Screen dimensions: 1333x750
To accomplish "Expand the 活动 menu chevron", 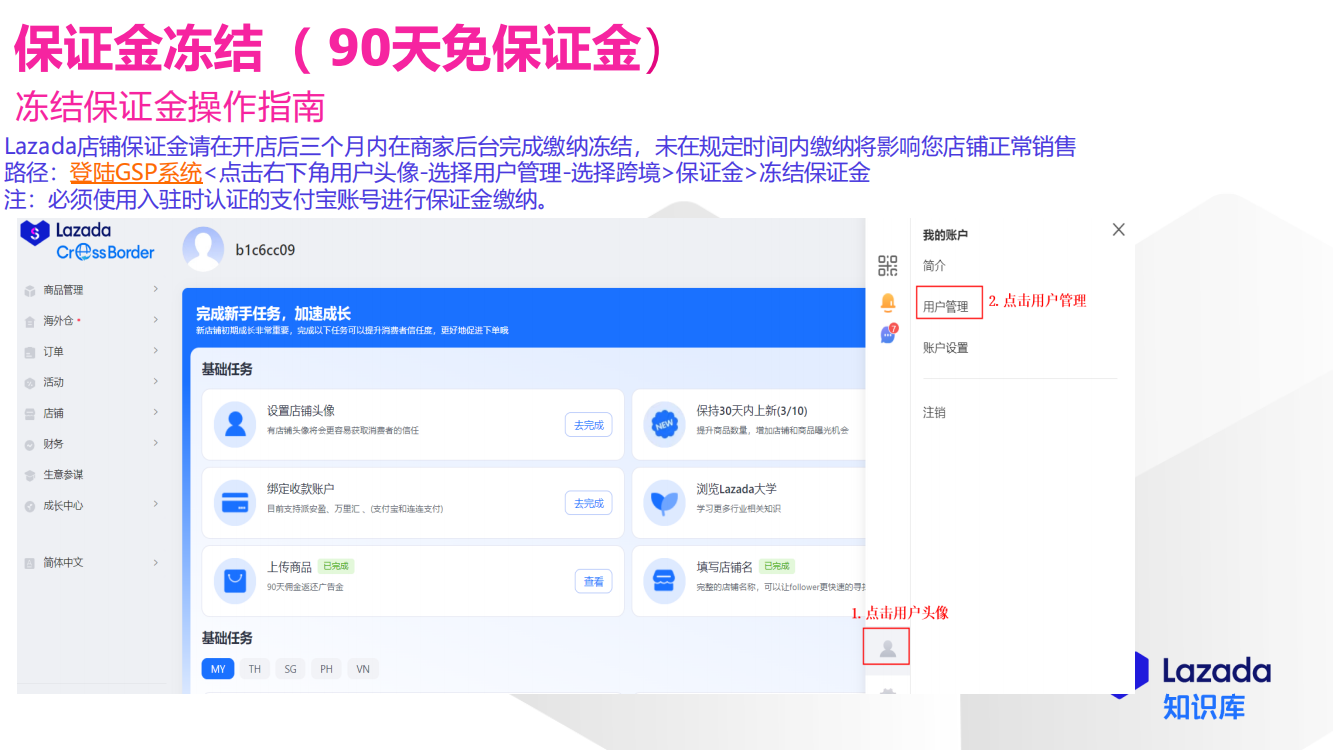I will tap(155, 381).
